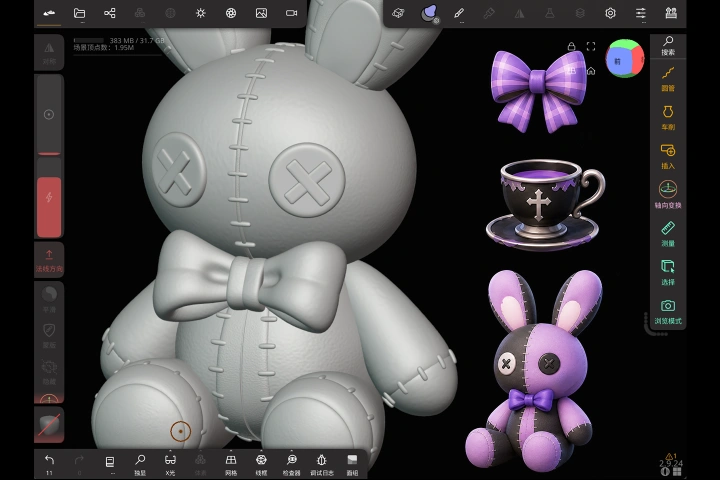Viewport: 720px width, 480px height.
Task: Open the Background image icon menu
Action: coord(261,13)
